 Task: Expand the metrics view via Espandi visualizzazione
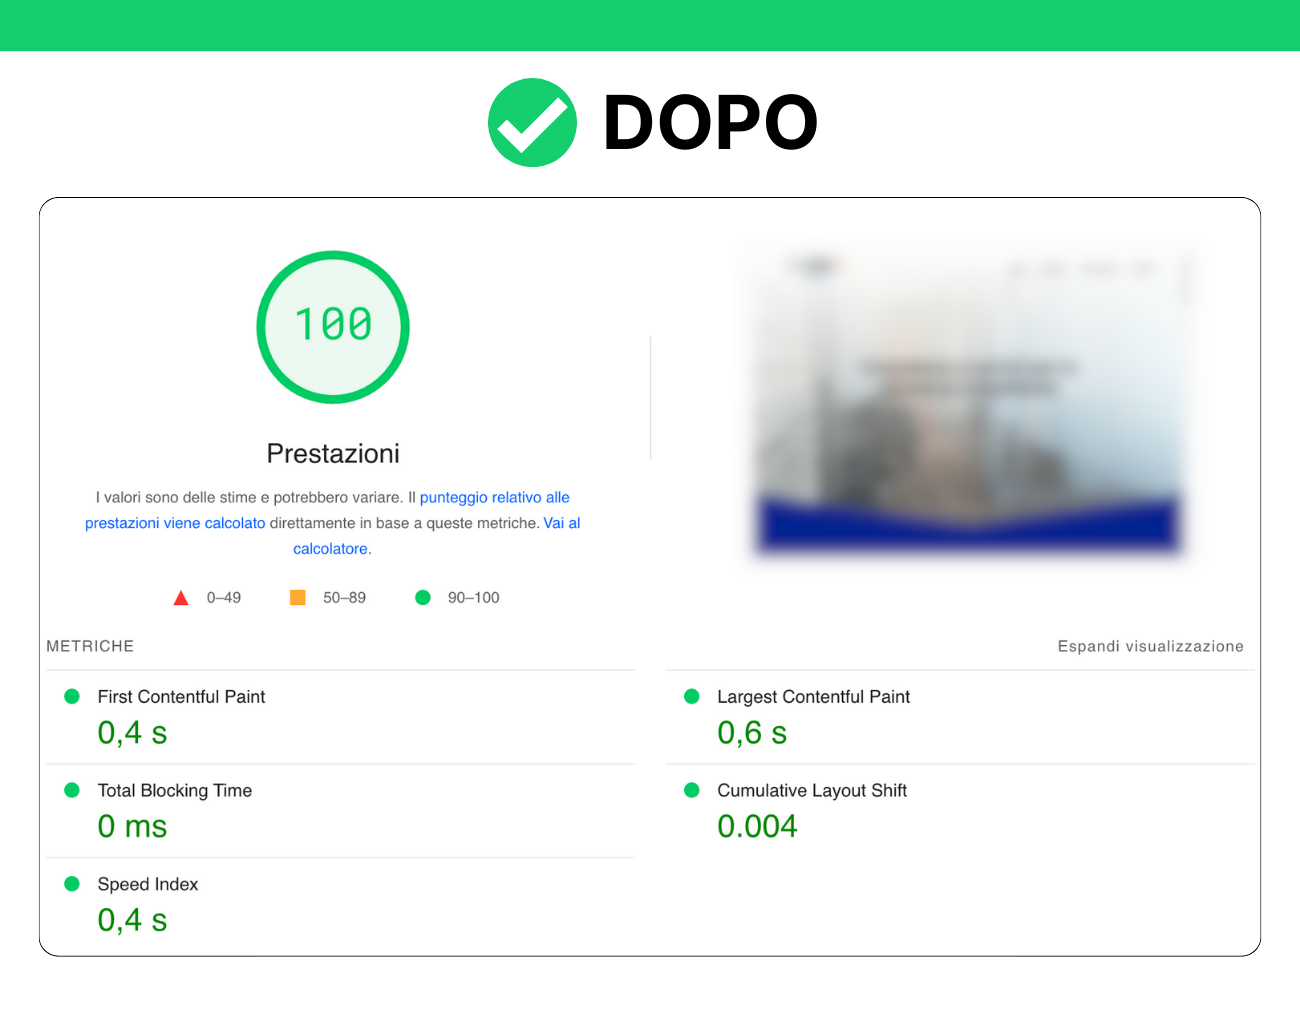tap(1150, 646)
